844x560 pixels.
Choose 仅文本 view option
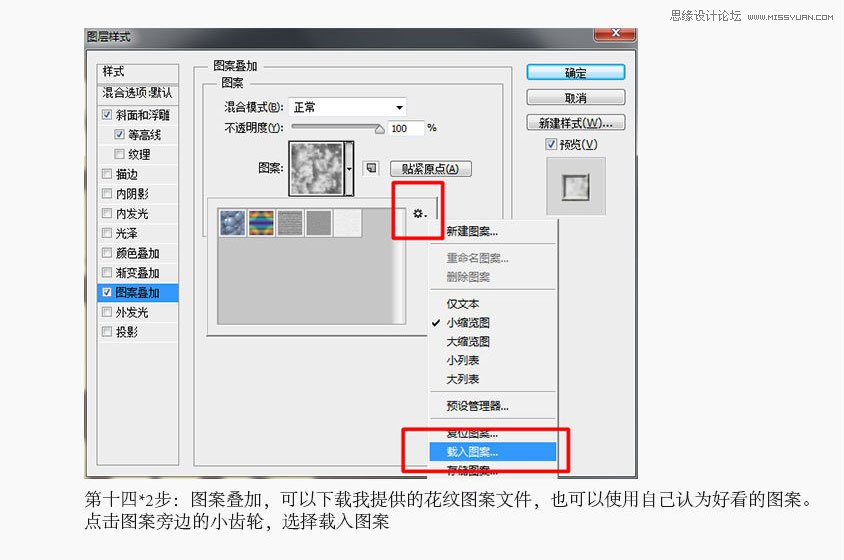point(493,304)
